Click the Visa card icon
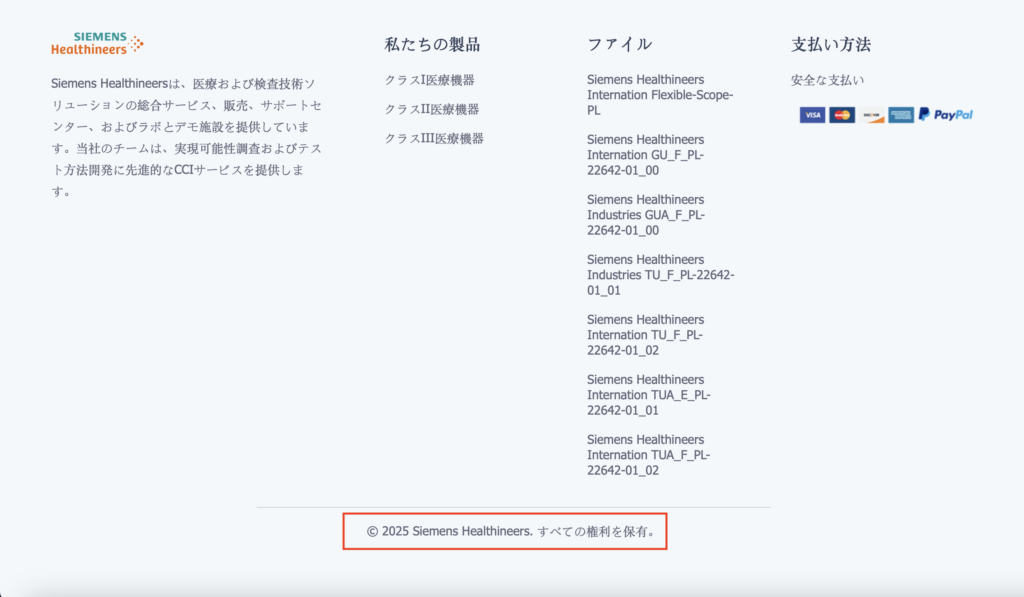Image resolution: width=1024 pixels, height=597 pixels. click(812, 115)
